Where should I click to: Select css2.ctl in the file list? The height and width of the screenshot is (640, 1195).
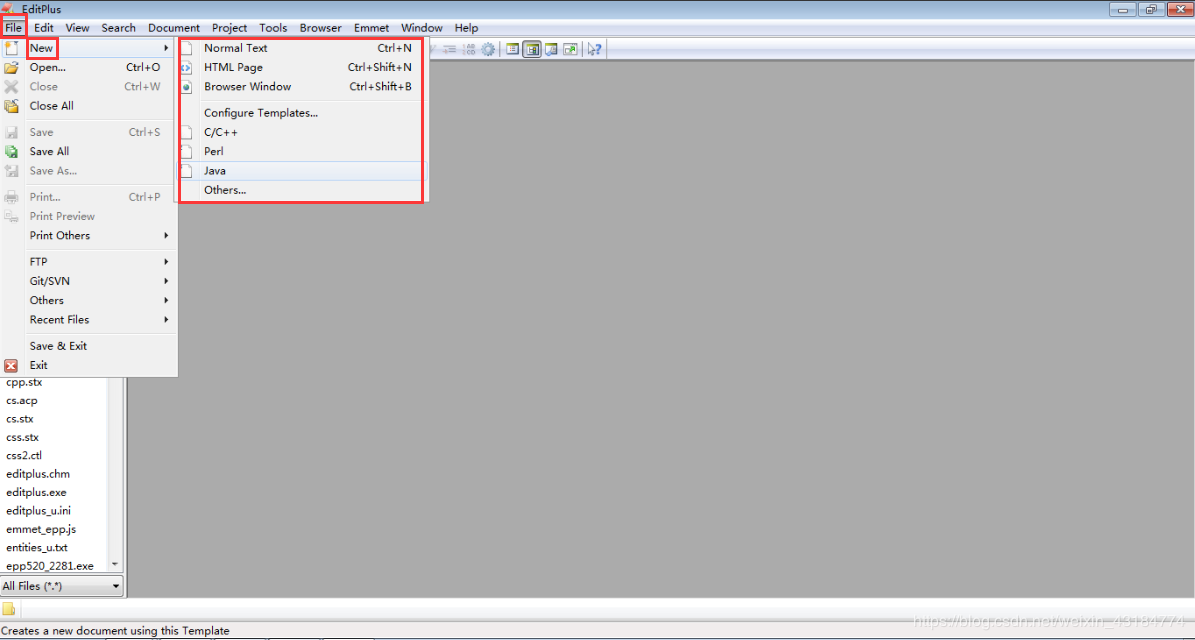pyautogui.click(x=24, y=456)
